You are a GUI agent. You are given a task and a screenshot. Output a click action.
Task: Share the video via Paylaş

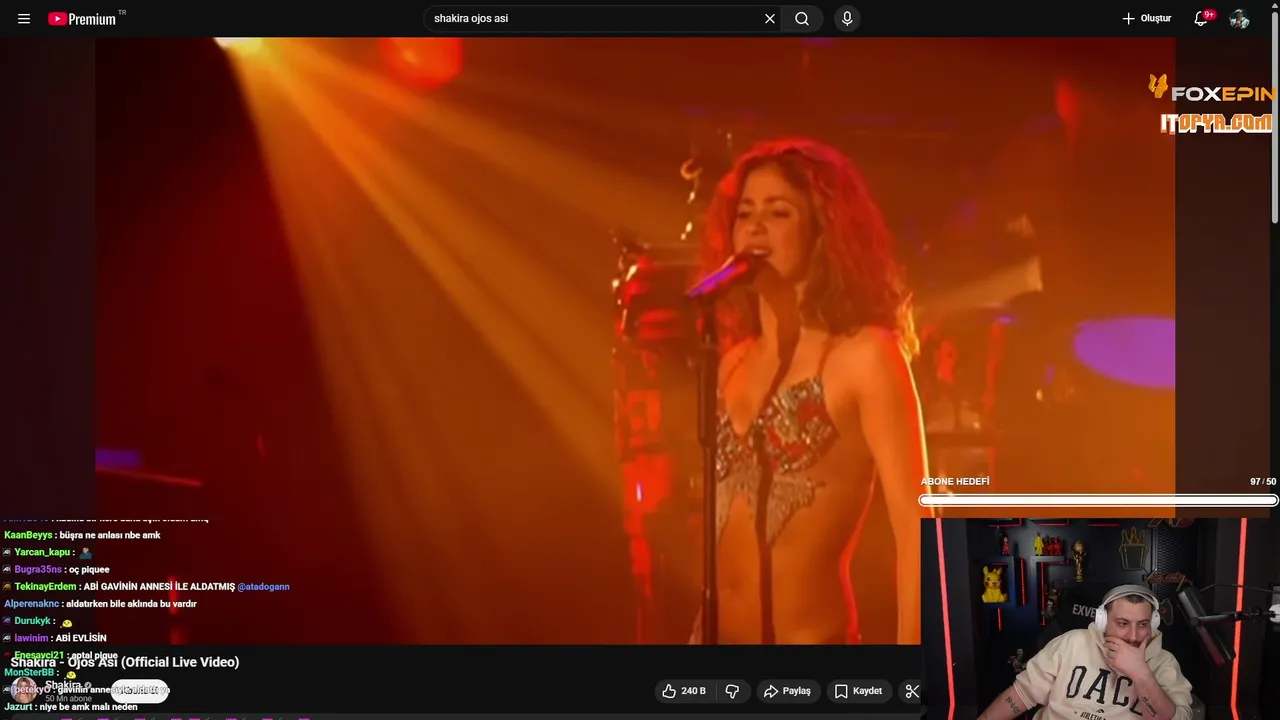pyautogui.click(x=787, y=691)
